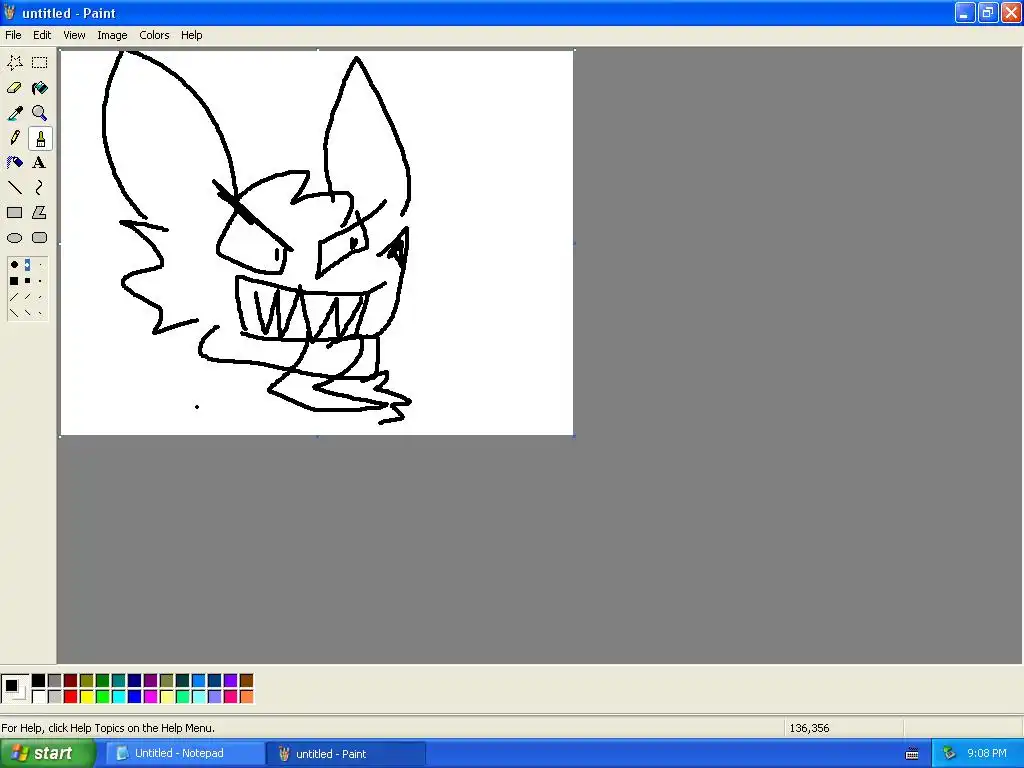The image size is (1024, 768).
Task: Minimize the Paint window
Action: tap(965, 12)
